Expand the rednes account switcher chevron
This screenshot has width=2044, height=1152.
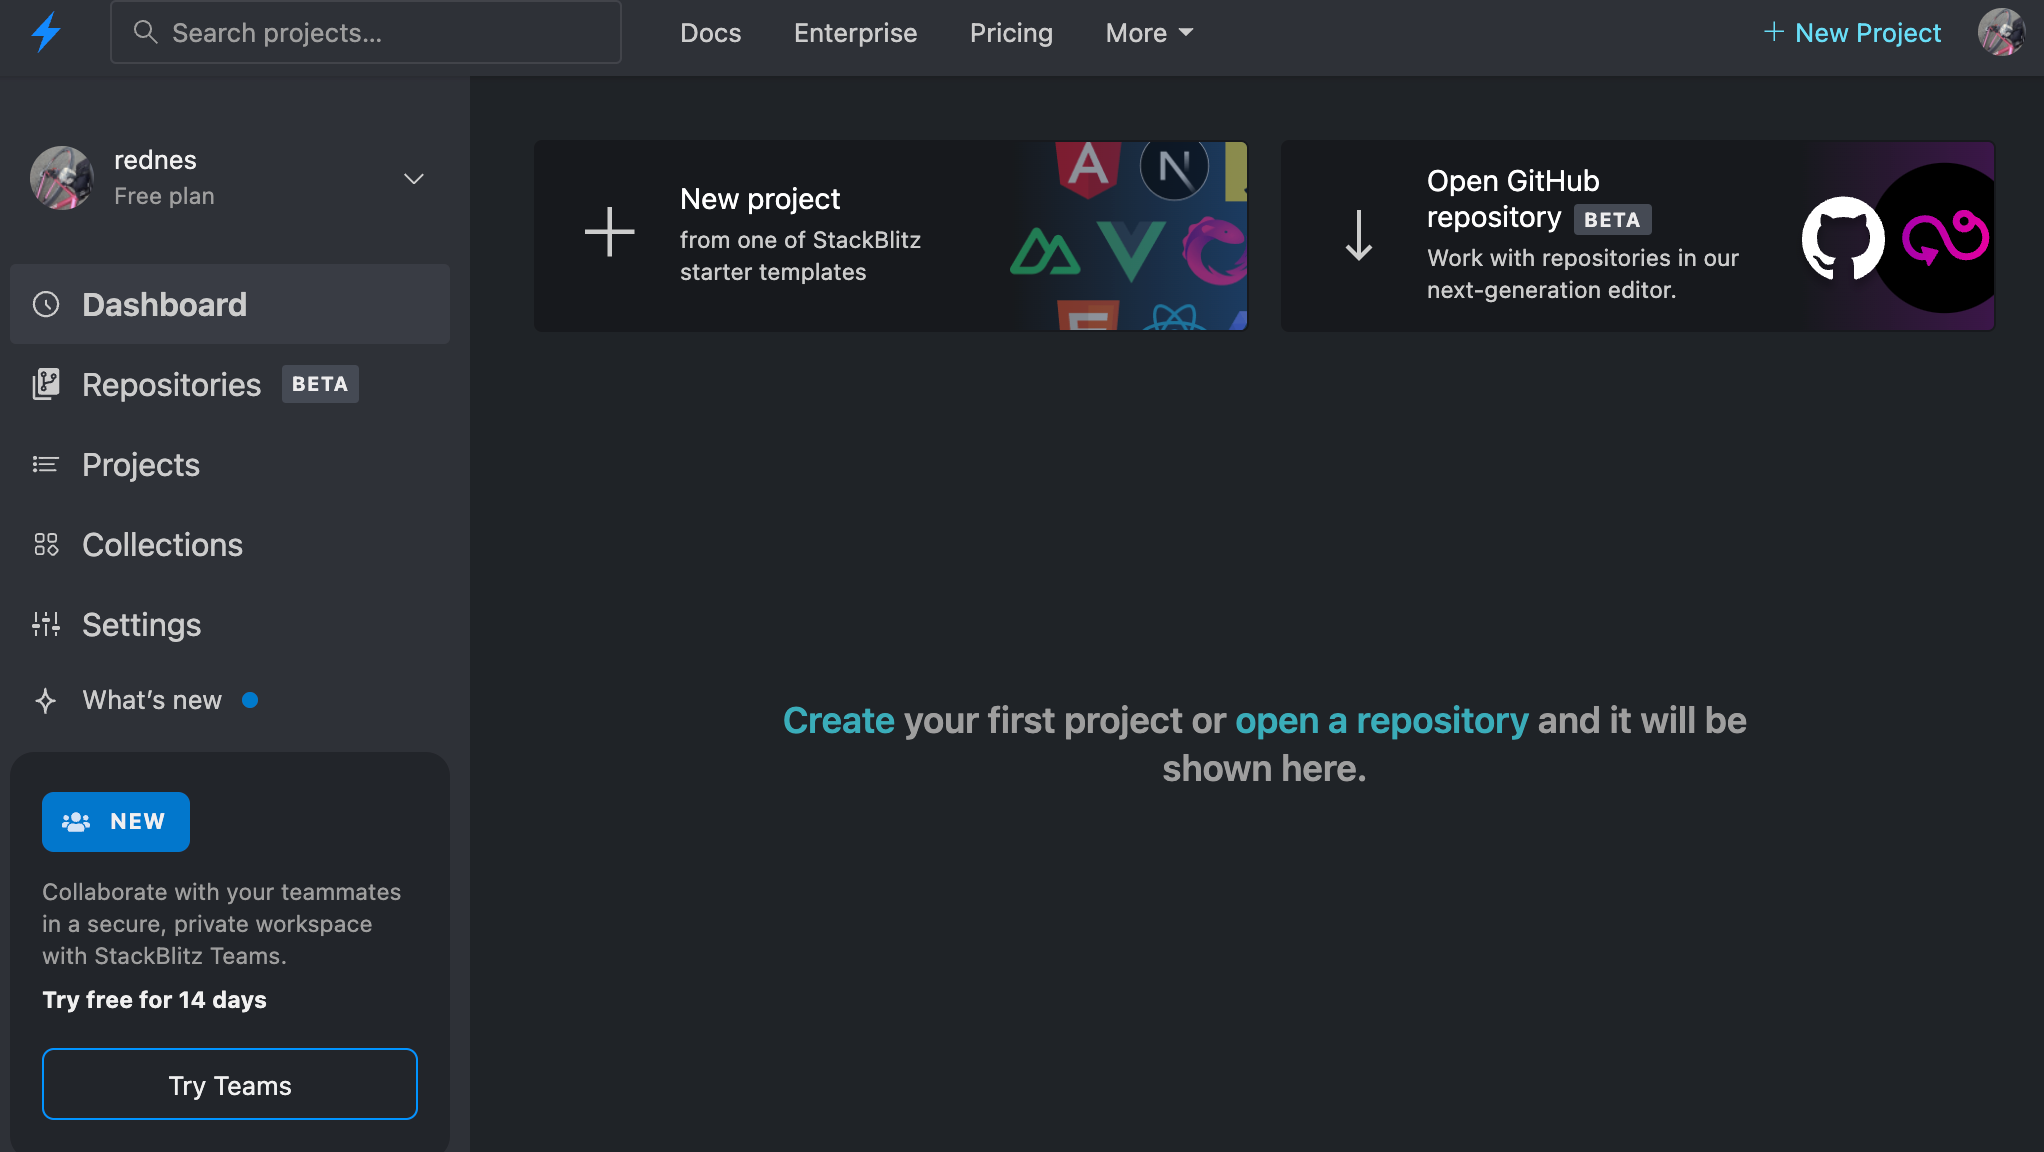pos(413,179)
